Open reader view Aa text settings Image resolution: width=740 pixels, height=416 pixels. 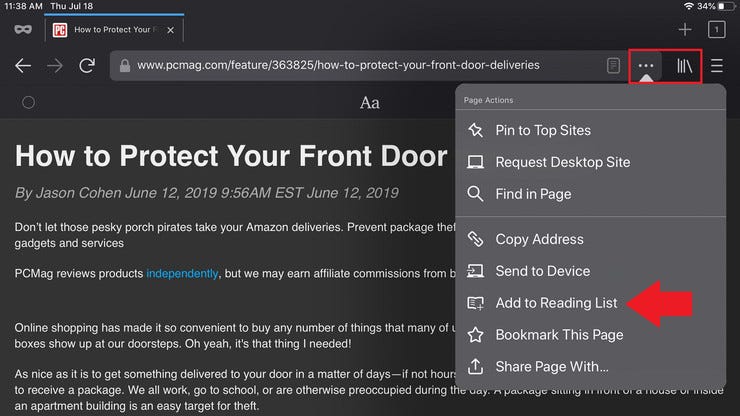tap(370, 102)
